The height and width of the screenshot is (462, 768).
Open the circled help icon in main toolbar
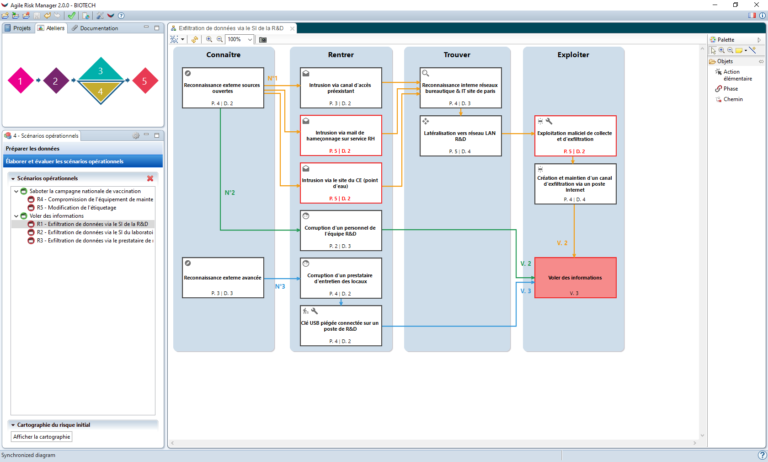tap(121, 16)
